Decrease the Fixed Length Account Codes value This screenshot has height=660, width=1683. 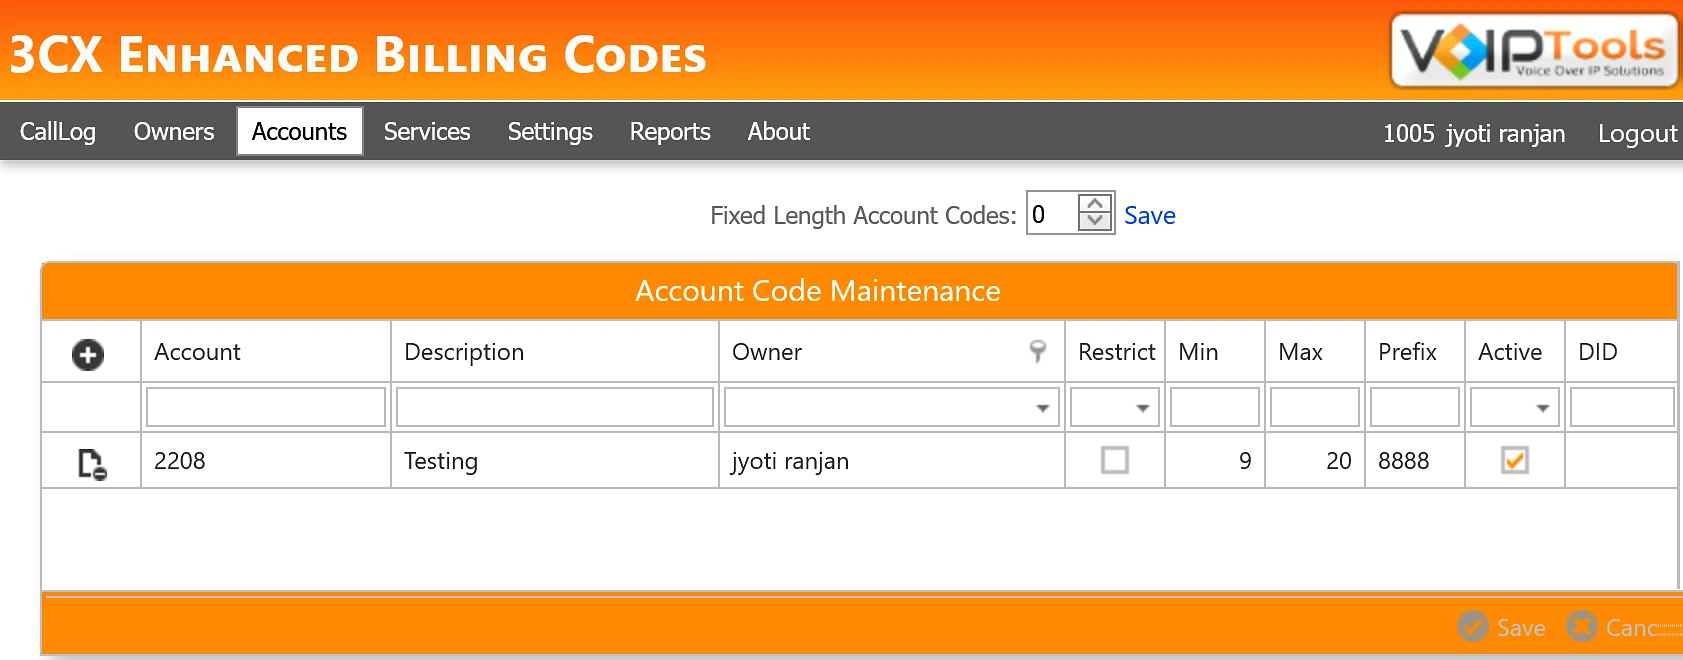(x=1095, y=221)
